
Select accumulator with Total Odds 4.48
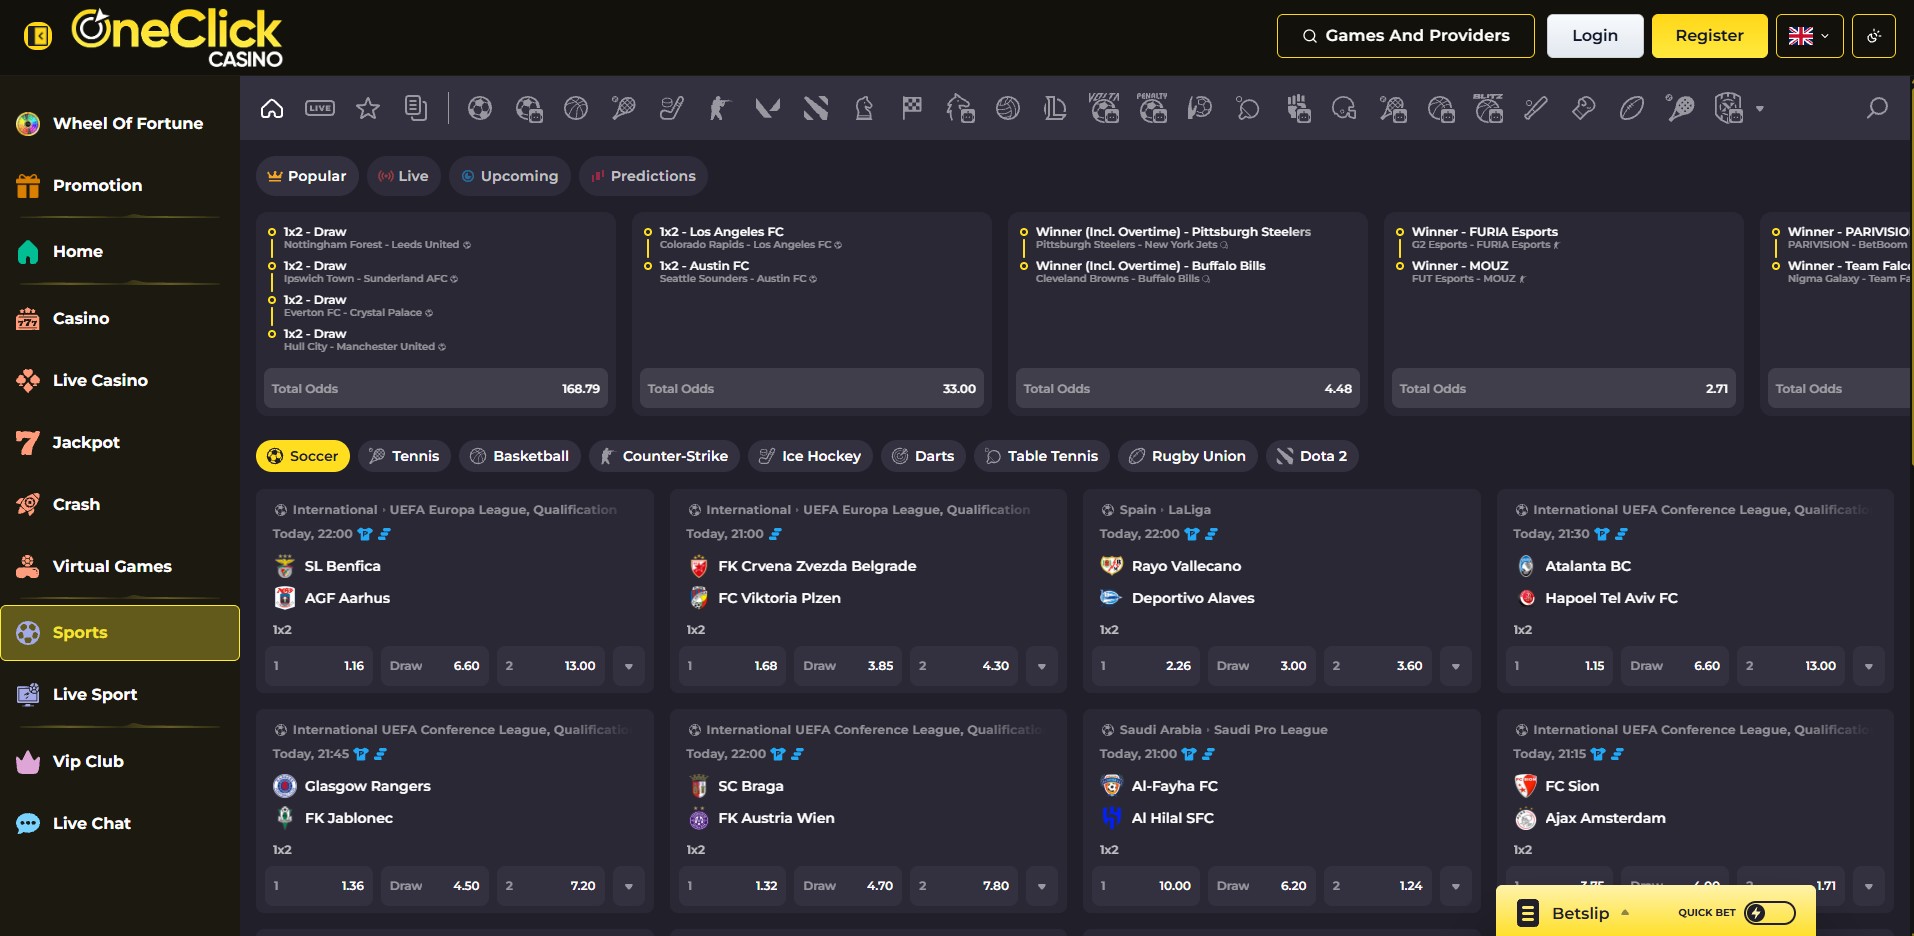(x=1188, y=389)
